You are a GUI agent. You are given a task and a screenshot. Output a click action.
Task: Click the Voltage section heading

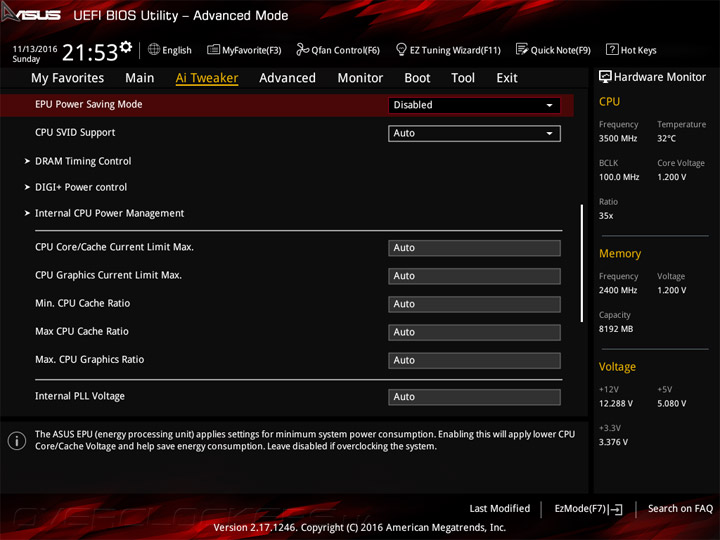pos(617,367)
